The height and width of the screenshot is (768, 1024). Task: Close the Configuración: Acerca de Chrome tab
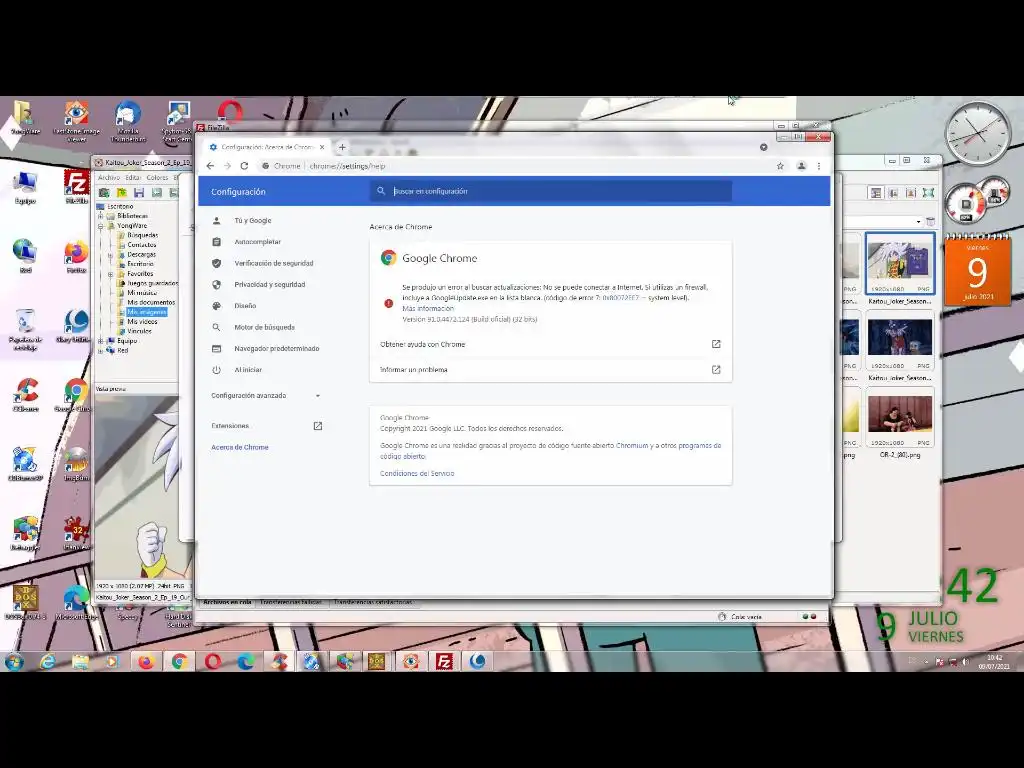(322, 147)
